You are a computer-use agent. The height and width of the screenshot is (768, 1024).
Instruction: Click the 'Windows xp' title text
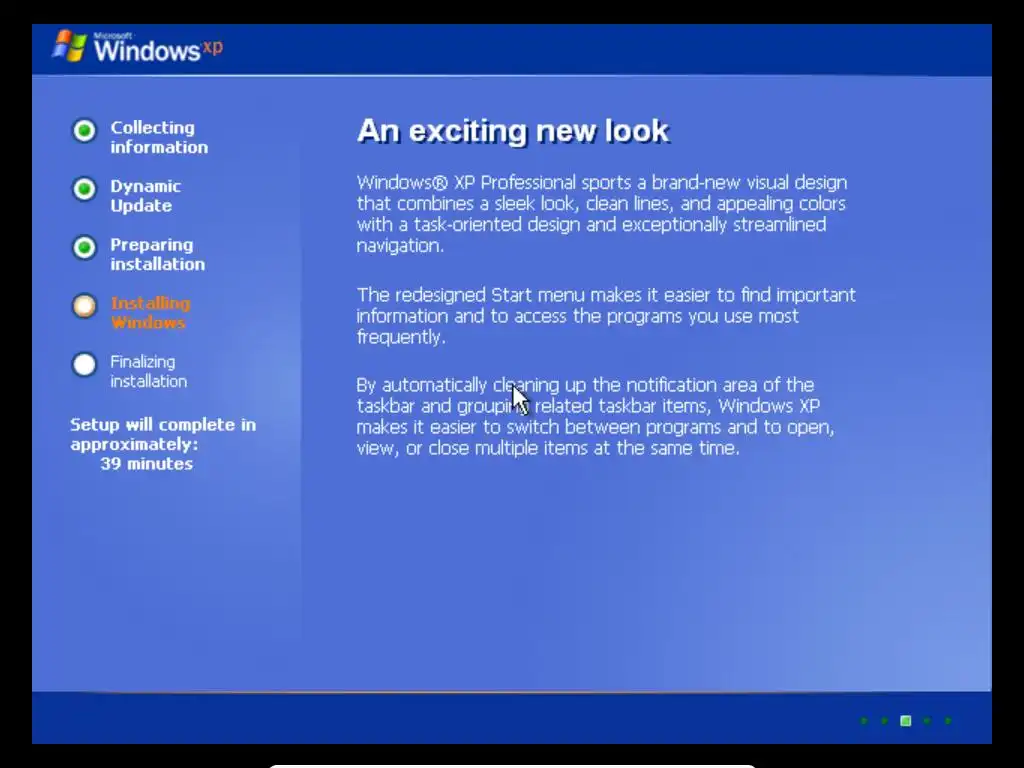[158, 48]
